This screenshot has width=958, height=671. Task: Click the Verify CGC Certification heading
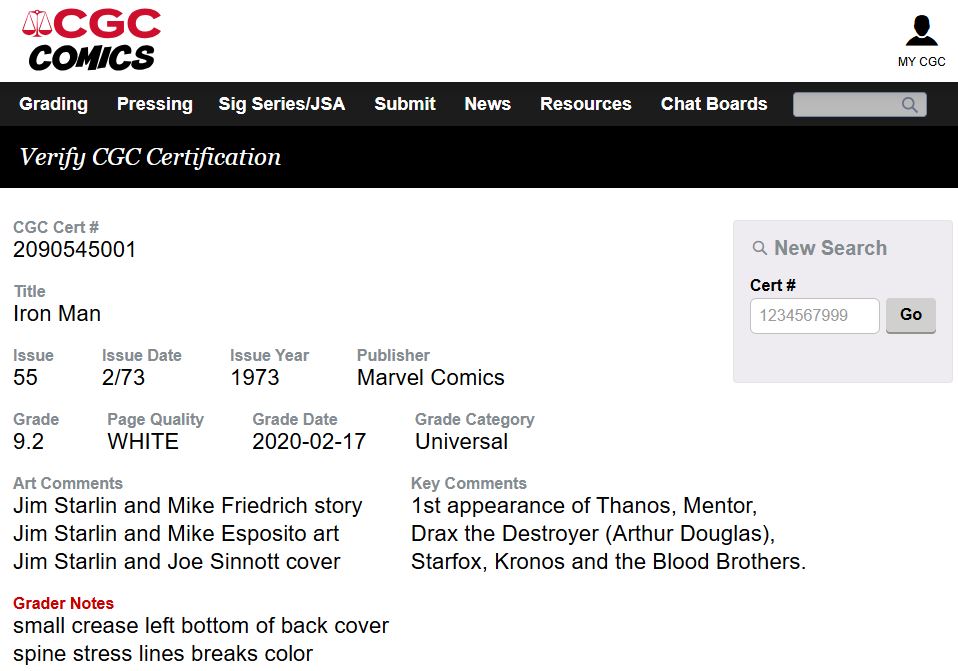pos(150,158)
